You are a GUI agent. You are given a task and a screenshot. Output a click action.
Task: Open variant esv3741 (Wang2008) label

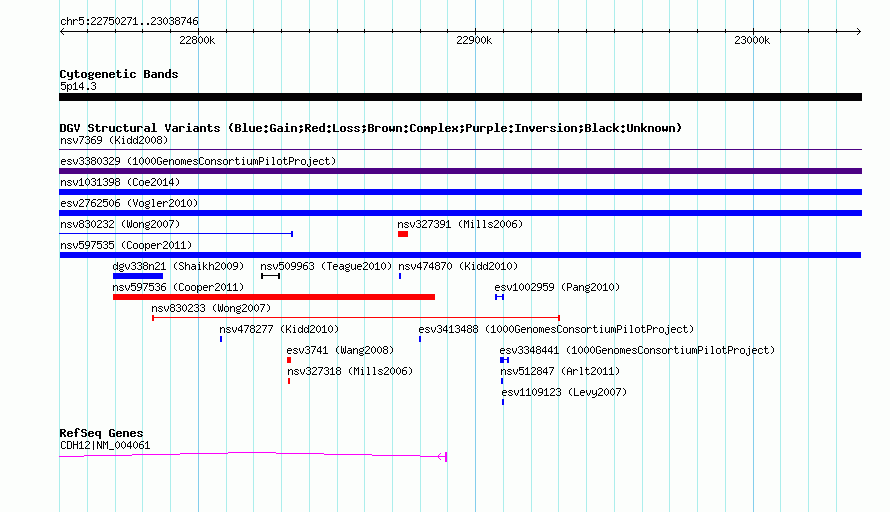click(x=340, y=350)
